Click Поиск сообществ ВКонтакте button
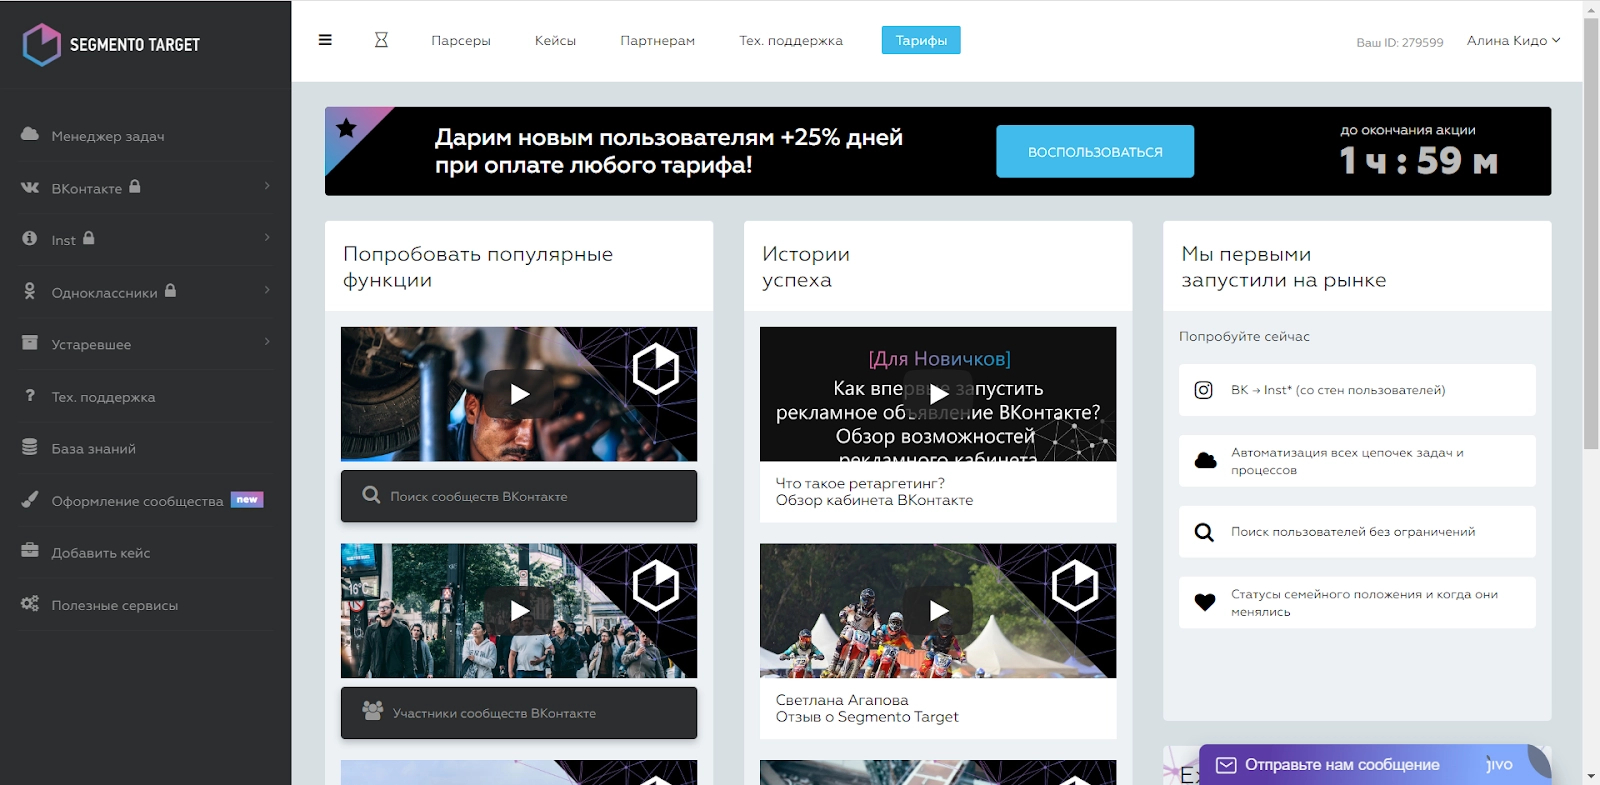The image size is (1600, 785). click(x=519, y=496)
